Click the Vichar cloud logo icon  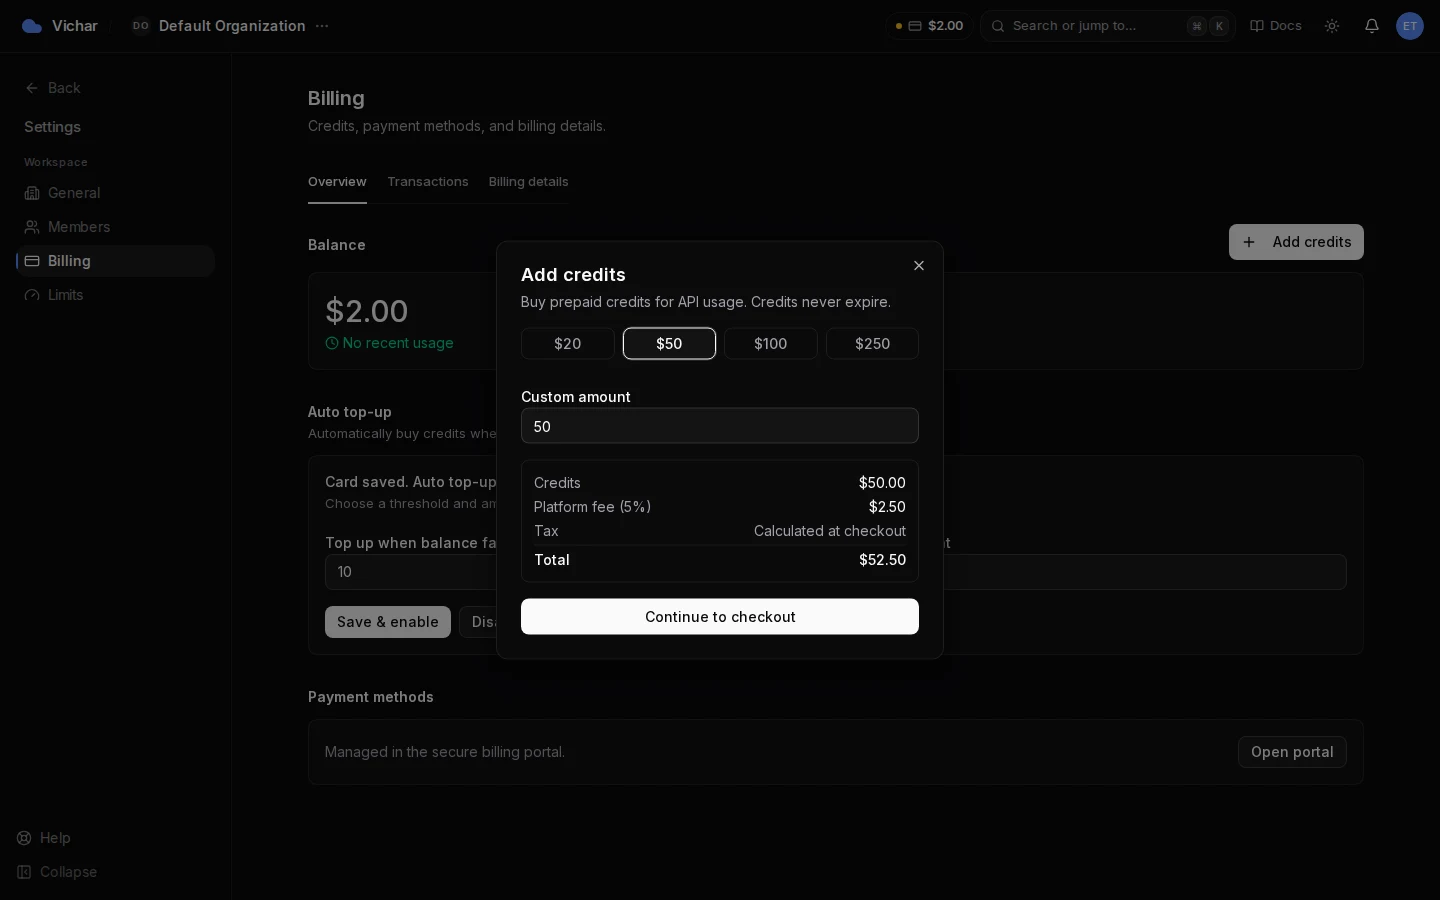tap(32, 26)
